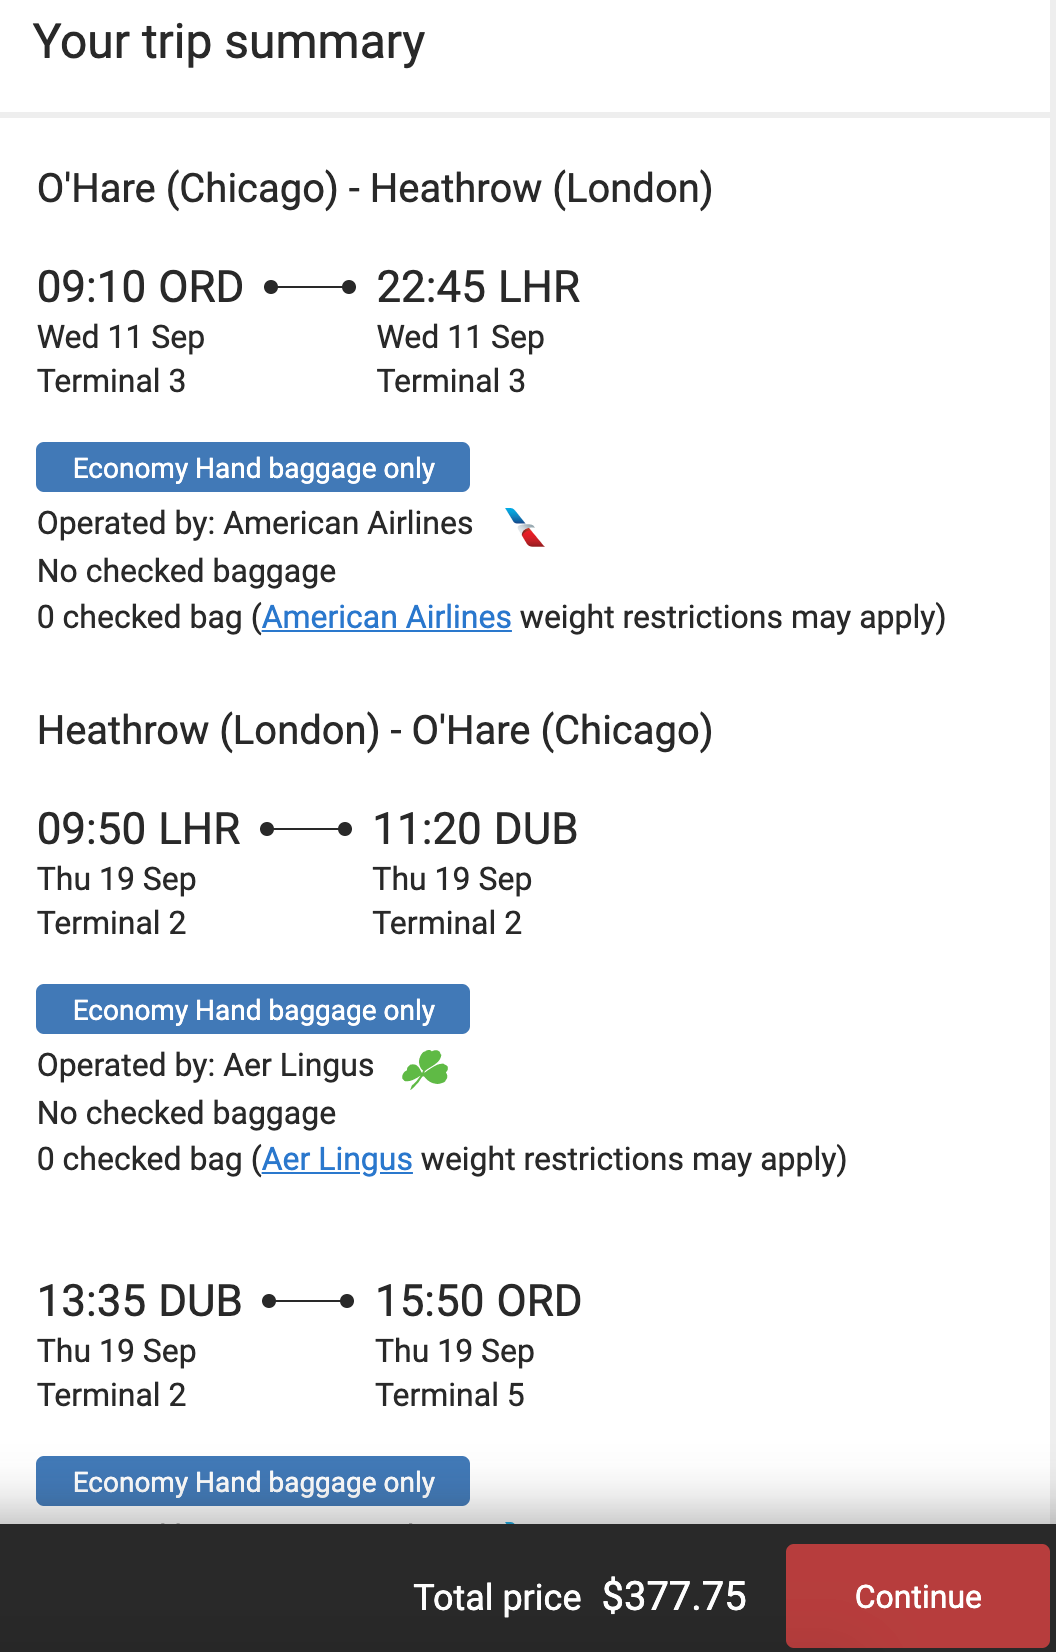Click the American Airlines logo icon
The height and width of the screenshot is (1652, 1056).
(525, 527)
